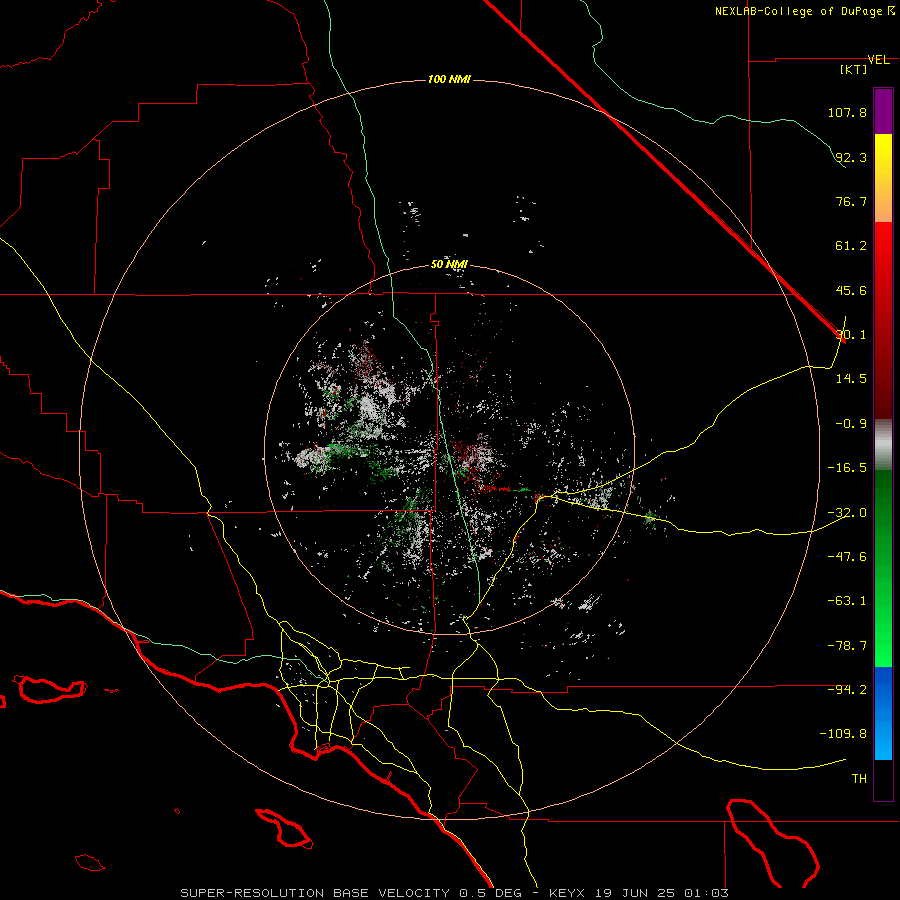Screen dimensions: 900x900
Task: Click the -32.0 legend value
Action: (847, 513)
